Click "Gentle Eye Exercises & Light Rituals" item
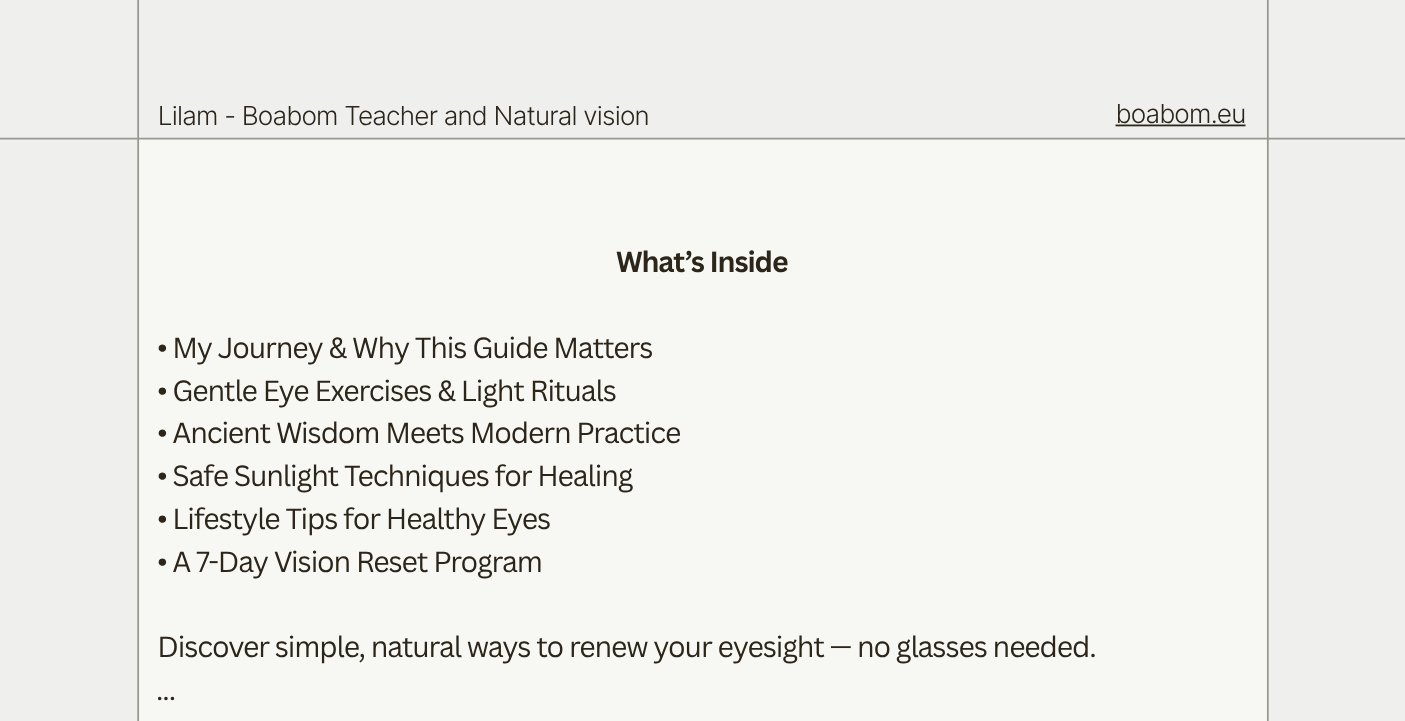1405x721 pixels. coord(387,391)
